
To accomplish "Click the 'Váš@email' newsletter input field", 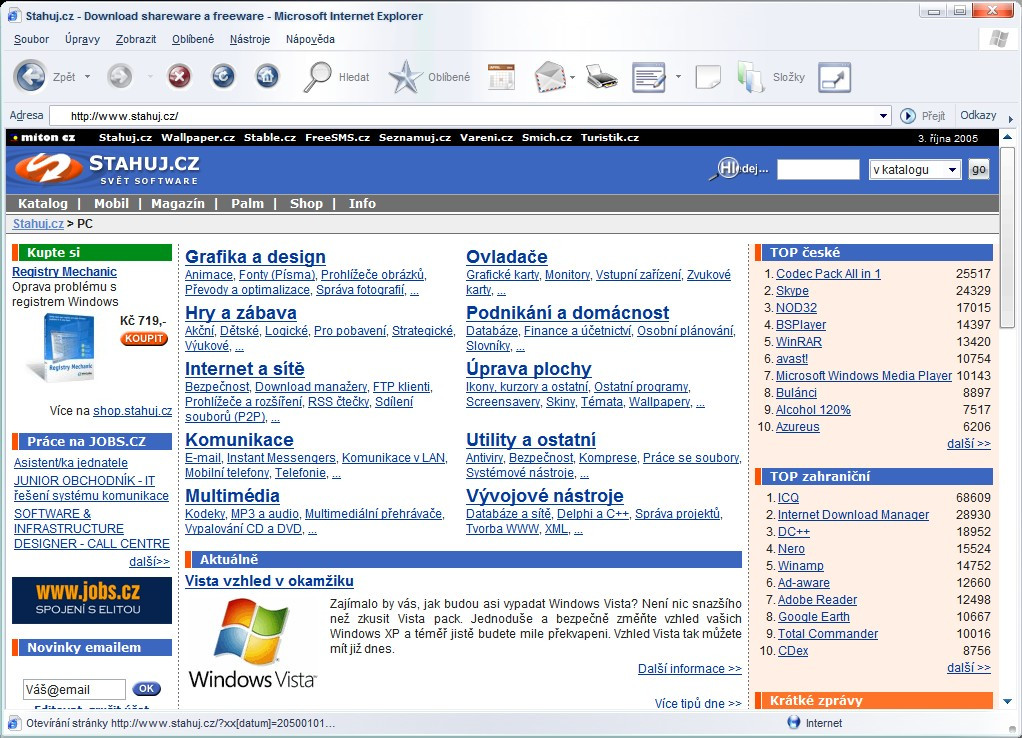I will [x=74, y=689].
